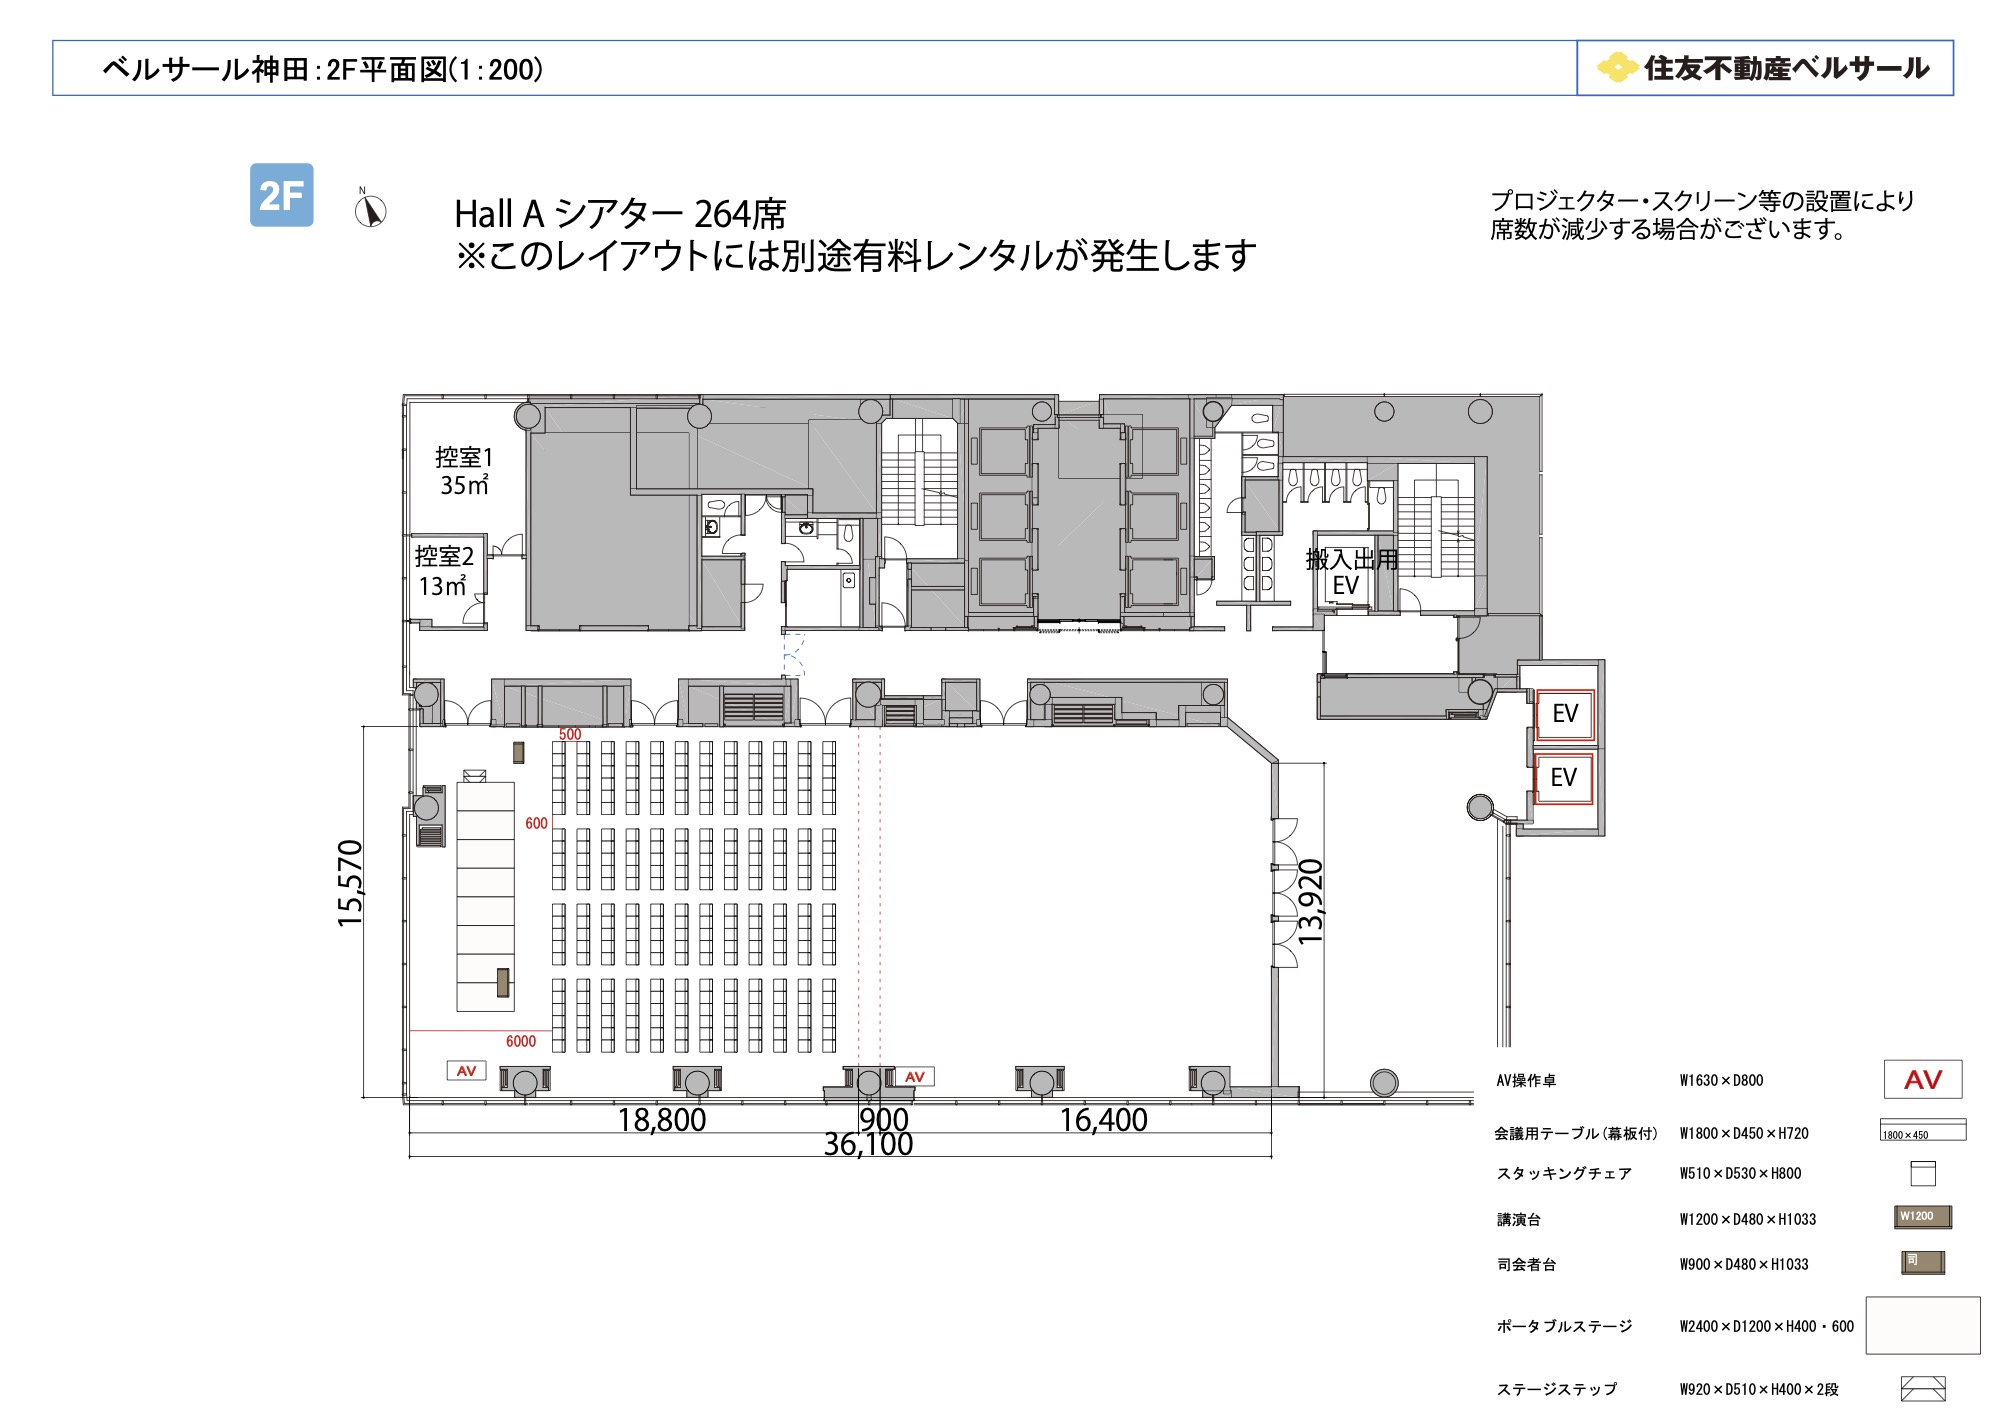Click the 18,800 dimension label

662,1120
